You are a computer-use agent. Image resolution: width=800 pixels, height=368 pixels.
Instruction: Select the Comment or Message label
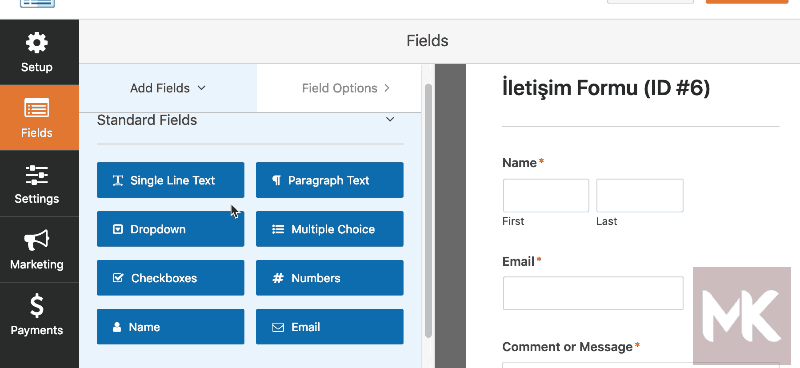[x=567, y=347]
